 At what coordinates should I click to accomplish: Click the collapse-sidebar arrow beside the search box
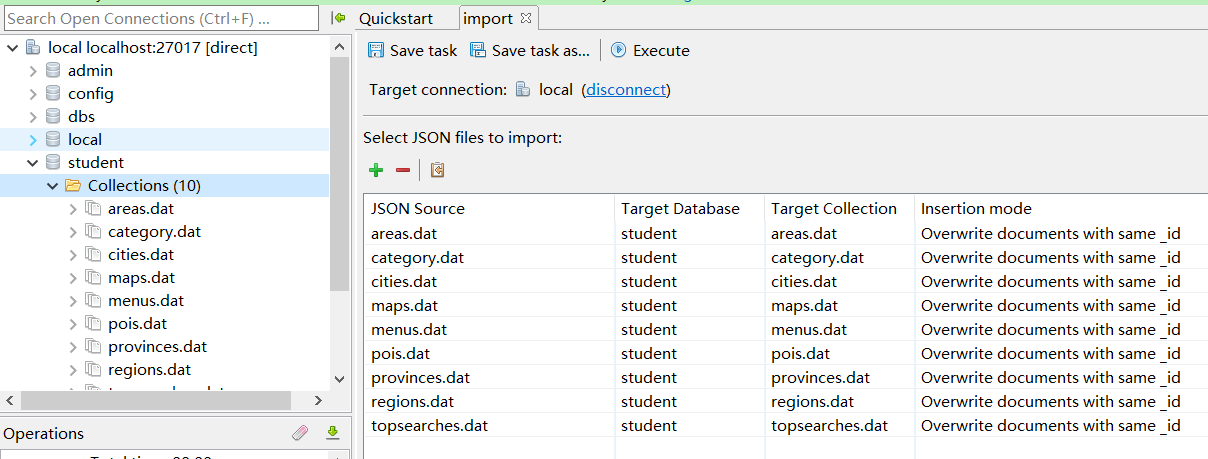(339, 18)
